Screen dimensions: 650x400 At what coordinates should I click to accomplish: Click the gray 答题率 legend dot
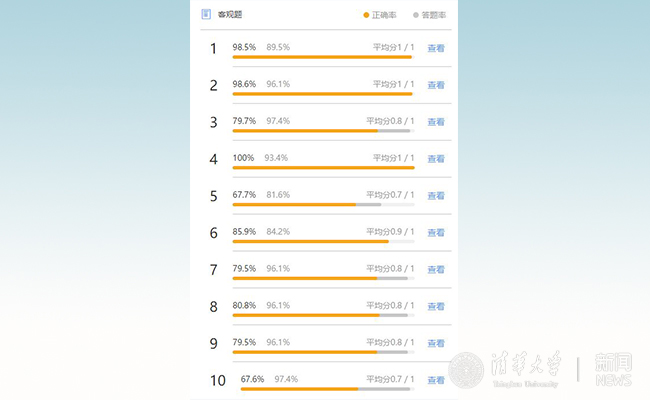coord(416,15)
